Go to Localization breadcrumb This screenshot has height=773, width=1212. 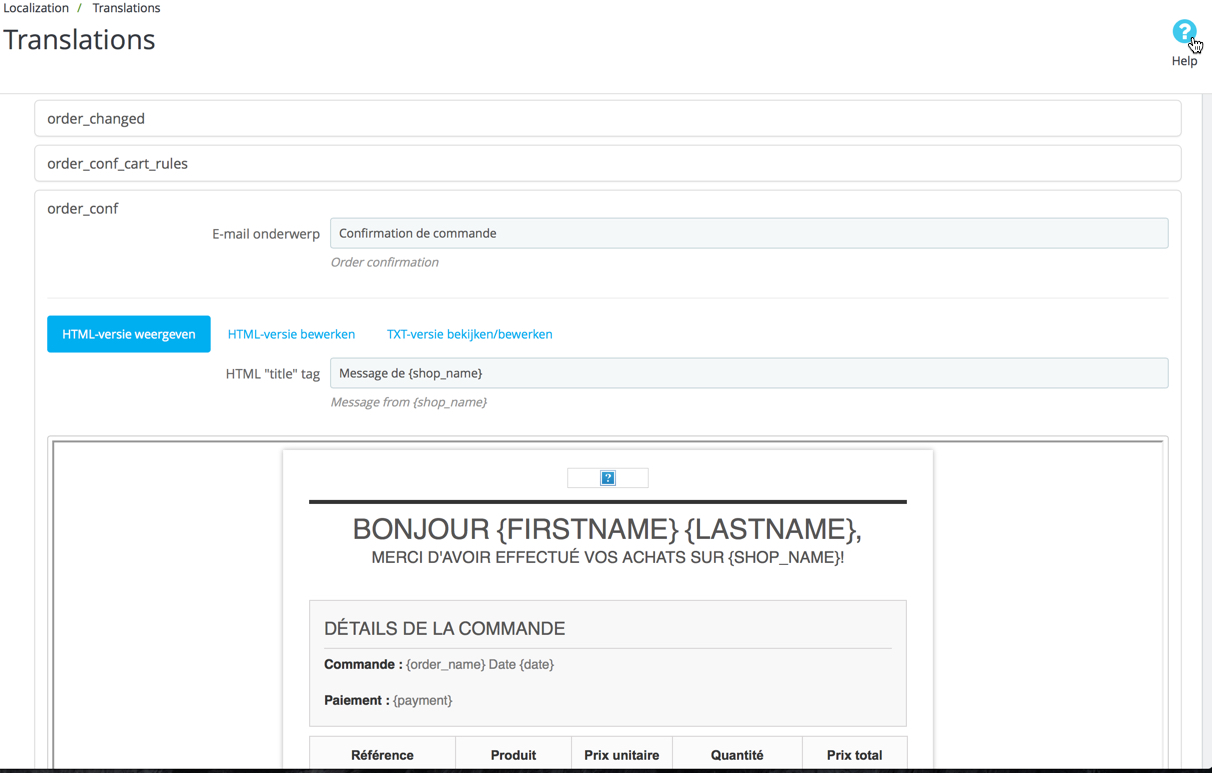pyautogui.click(x=36, y=8)
